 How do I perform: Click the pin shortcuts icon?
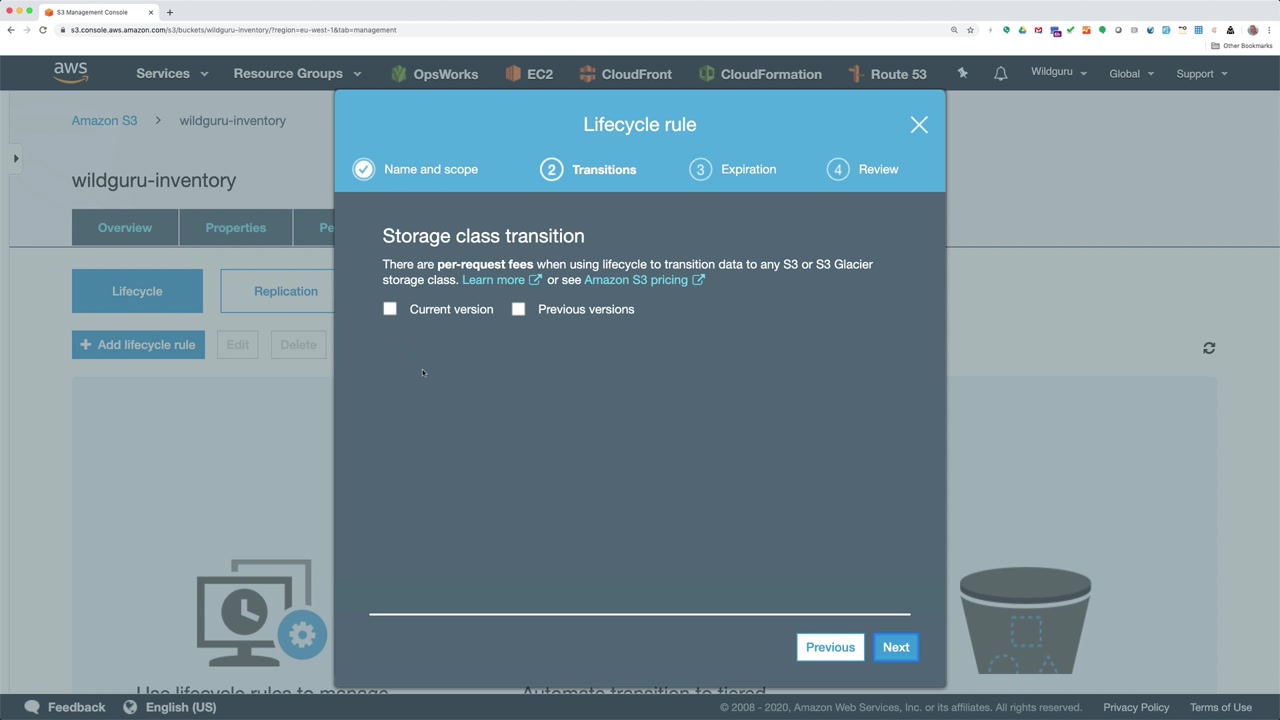962,73
